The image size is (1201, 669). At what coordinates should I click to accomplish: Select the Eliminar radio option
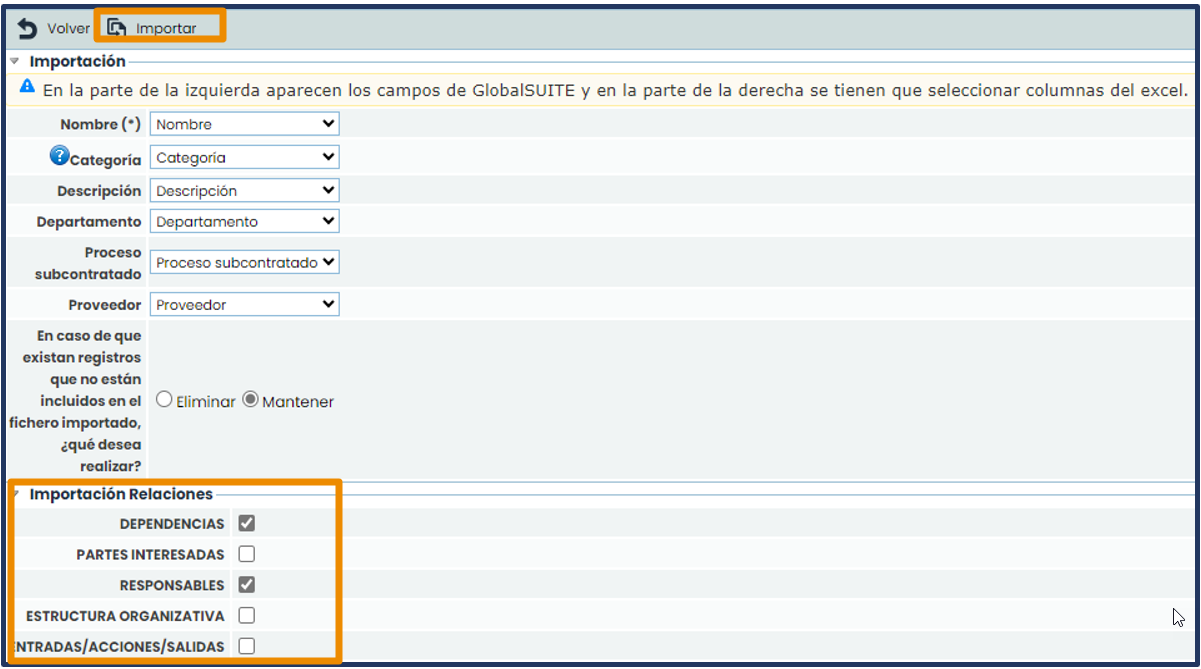(x=164, y=400)
